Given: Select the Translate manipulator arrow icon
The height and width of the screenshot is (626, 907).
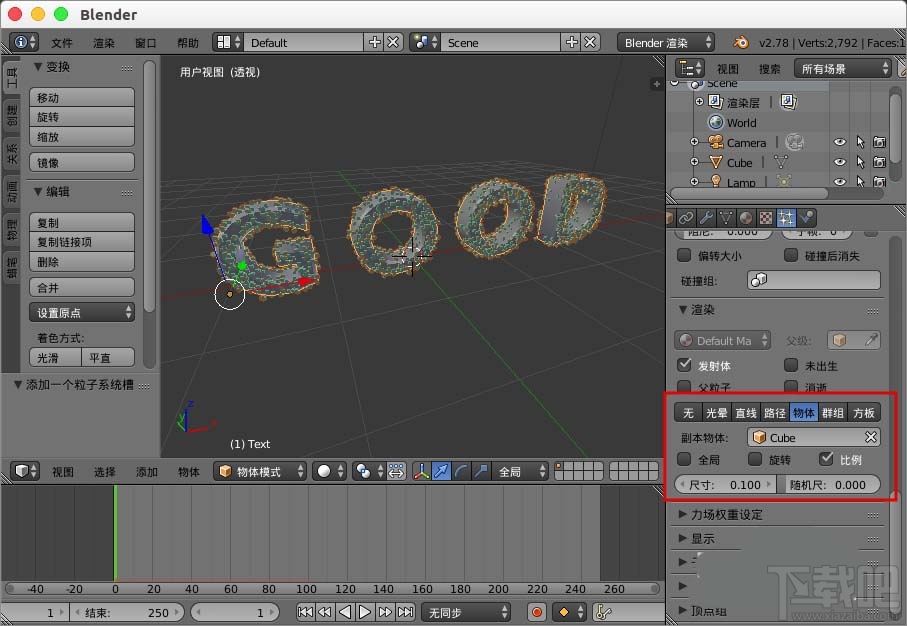Looking at the screenshot, I should click(441, 469).
